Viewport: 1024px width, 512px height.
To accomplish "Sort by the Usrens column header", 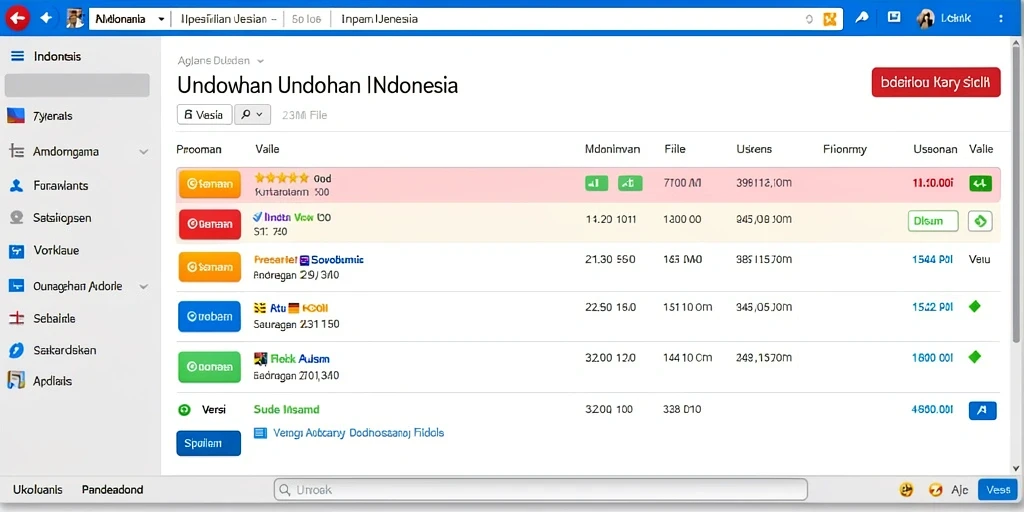I will [x=754, y=149].
